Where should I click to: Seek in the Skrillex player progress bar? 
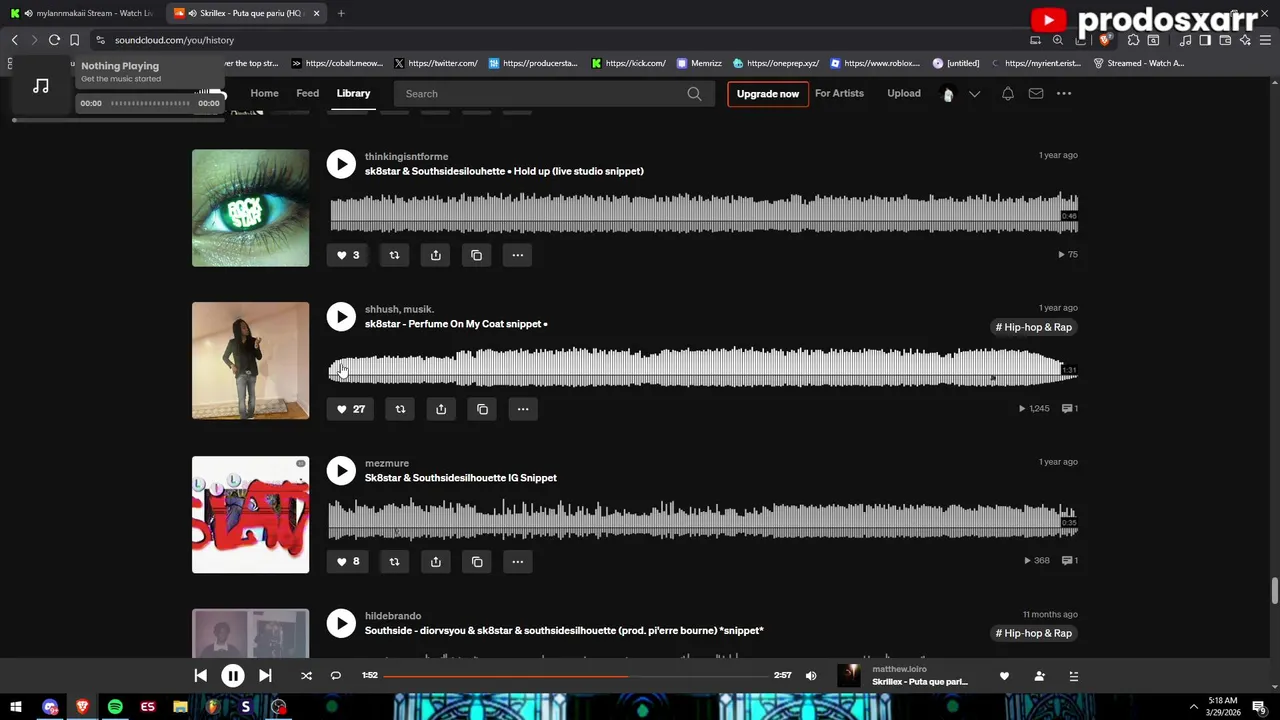tap(576, 676)
